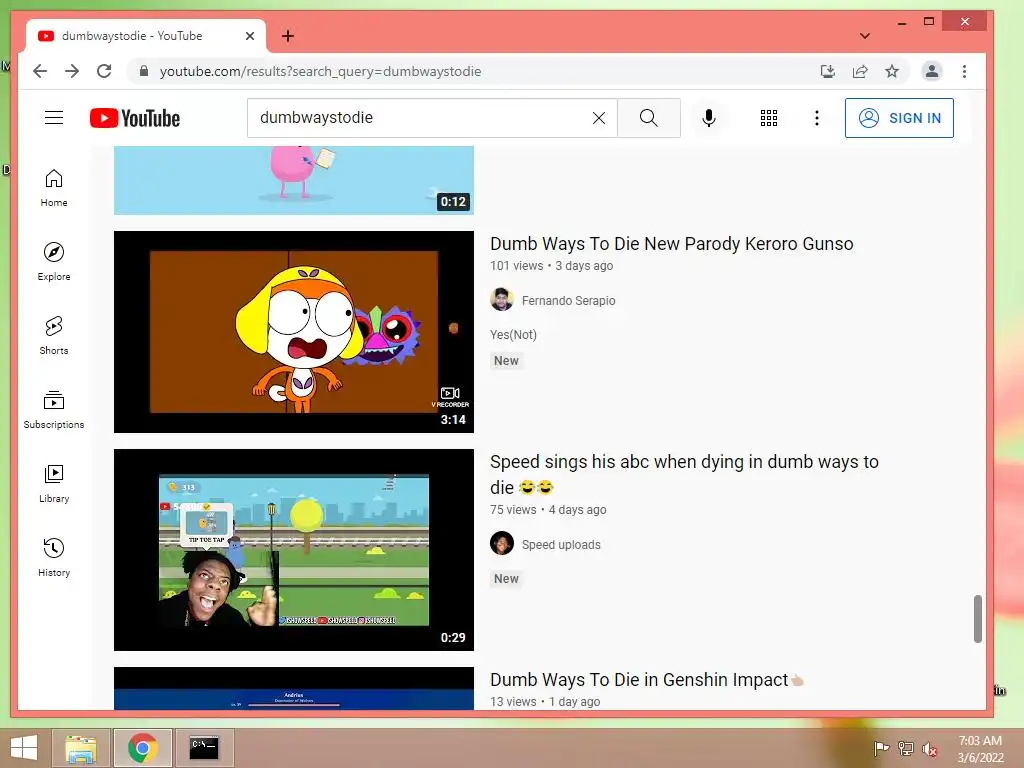This screenshot has width=1024, height=768.
Task: Open Chrome's three-dot menu
Action: pyautogui.click(x=965, y=71)
